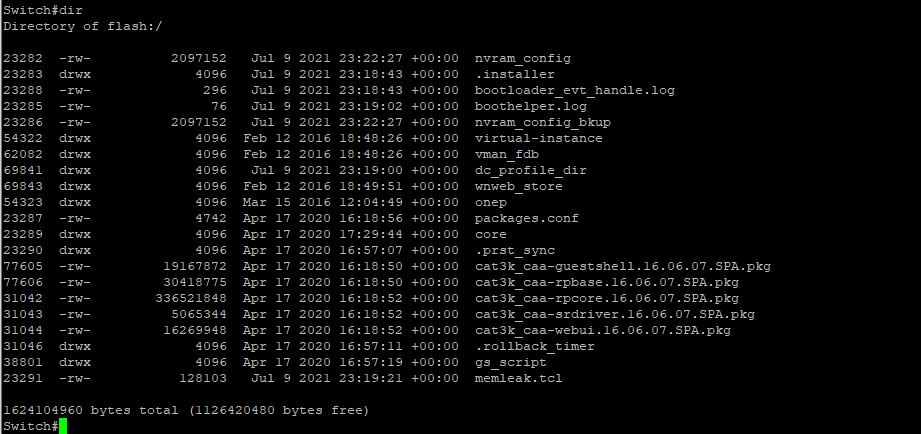Select the core directory entry
The height and width of the screenshot is (434, 921).
tap(490, 234)
